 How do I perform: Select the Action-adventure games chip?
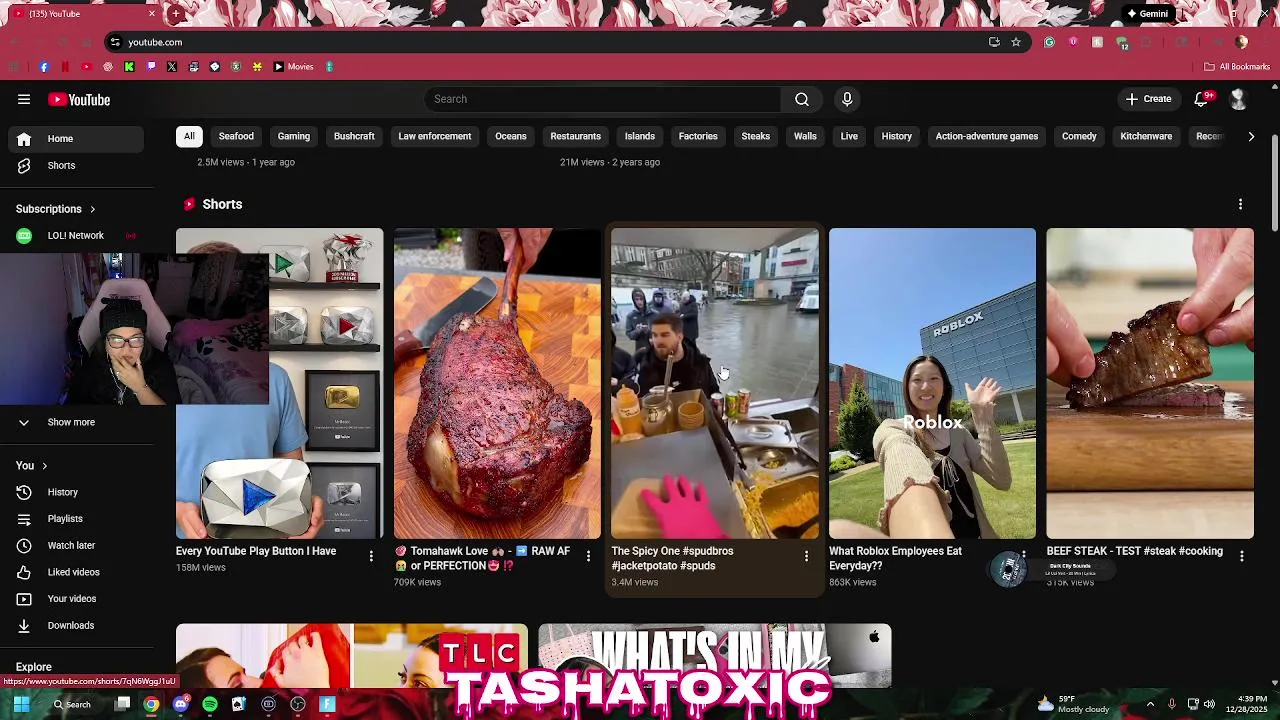pos(987,136)
